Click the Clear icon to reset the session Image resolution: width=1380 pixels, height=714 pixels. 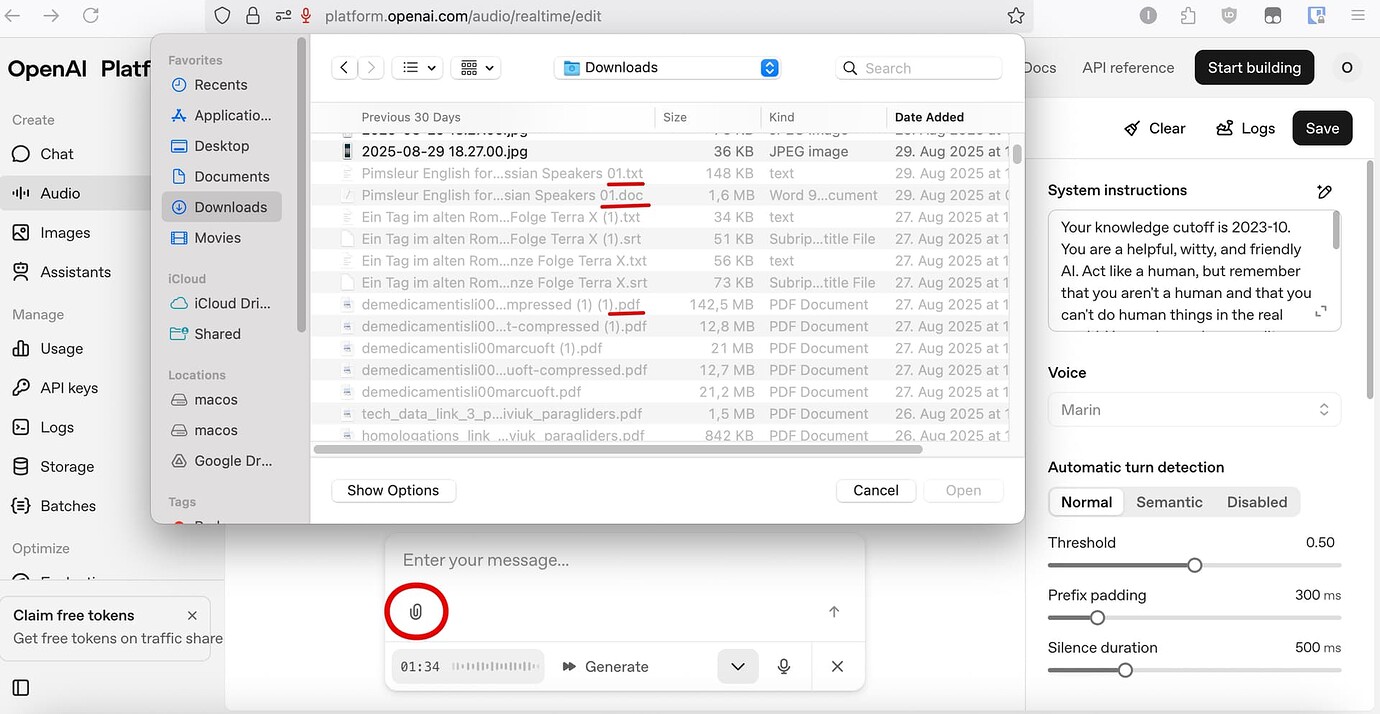tap(1133, 128)
